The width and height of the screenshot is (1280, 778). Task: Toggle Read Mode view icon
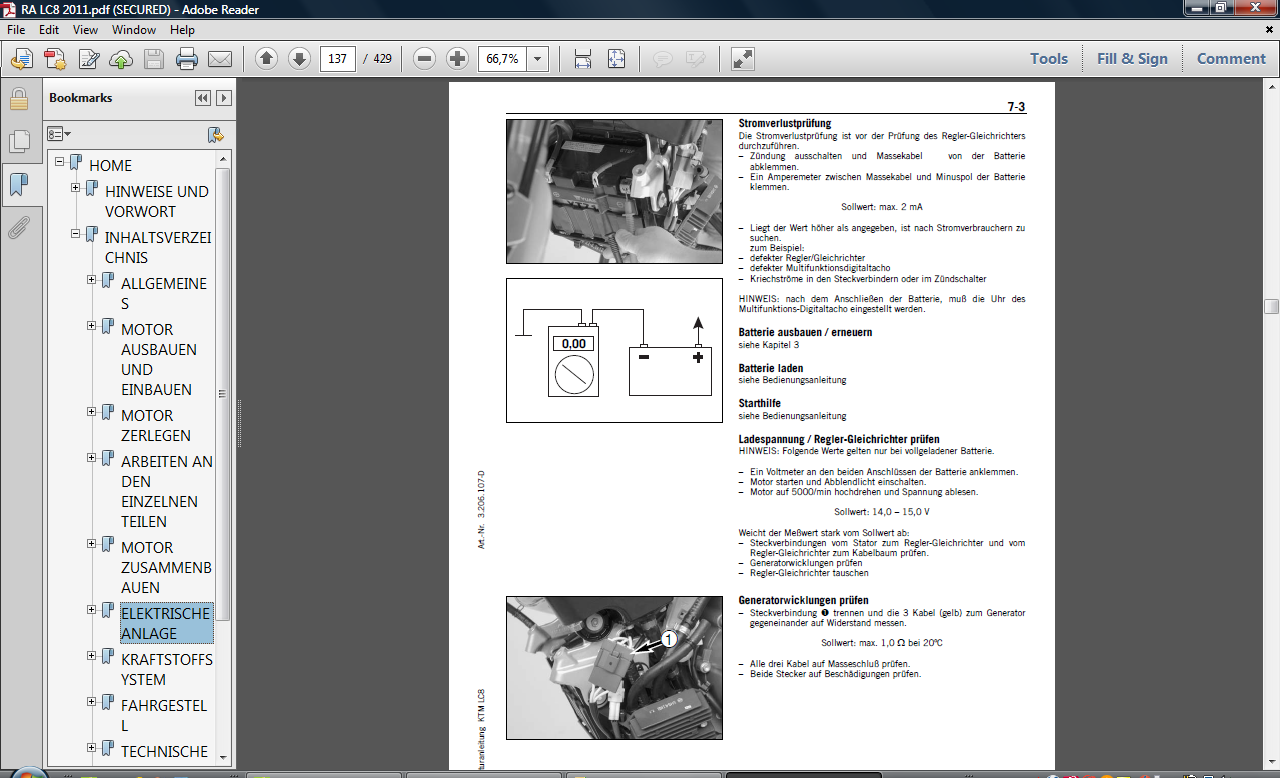coord(742,59)
